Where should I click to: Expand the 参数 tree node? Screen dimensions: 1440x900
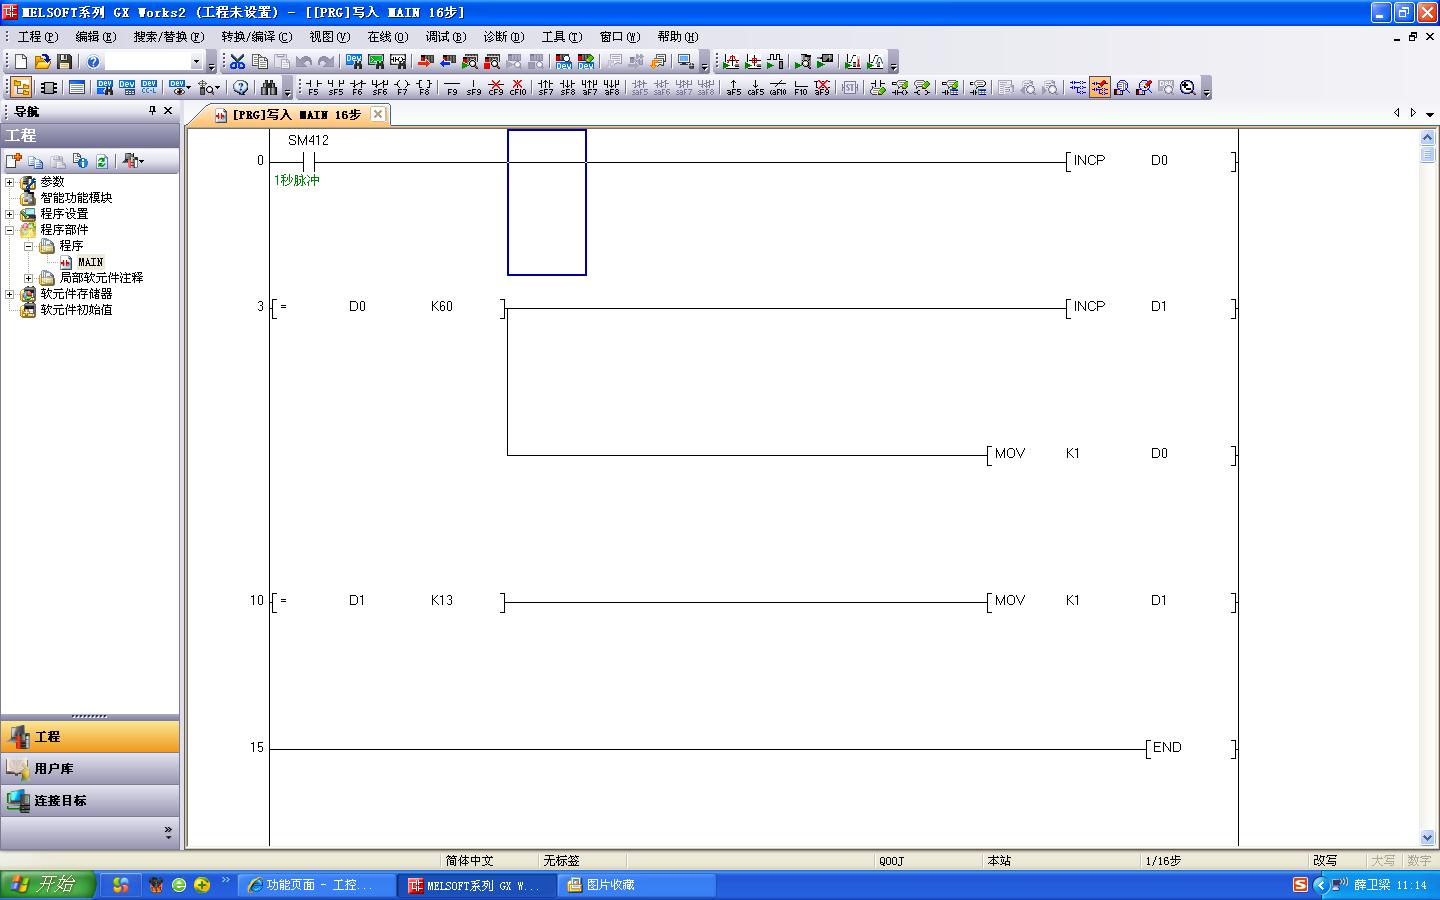(x=10, y=182)
